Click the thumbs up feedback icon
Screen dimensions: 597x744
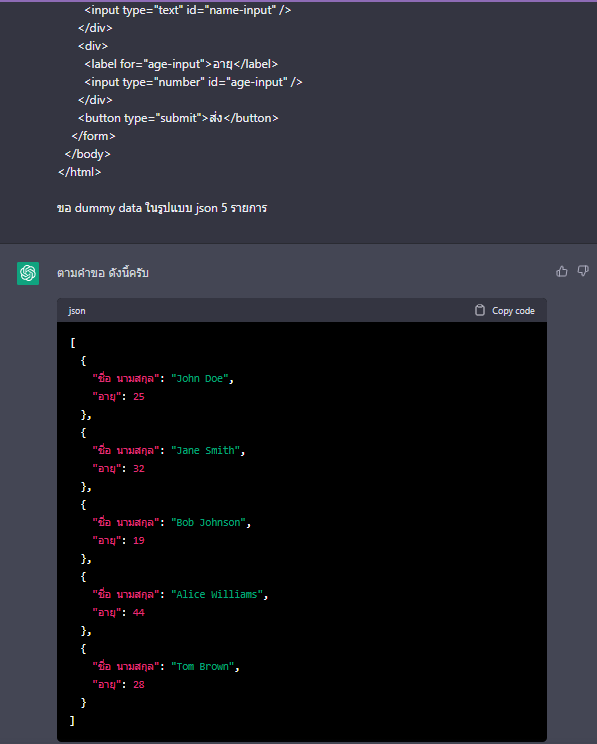point(561,271)
